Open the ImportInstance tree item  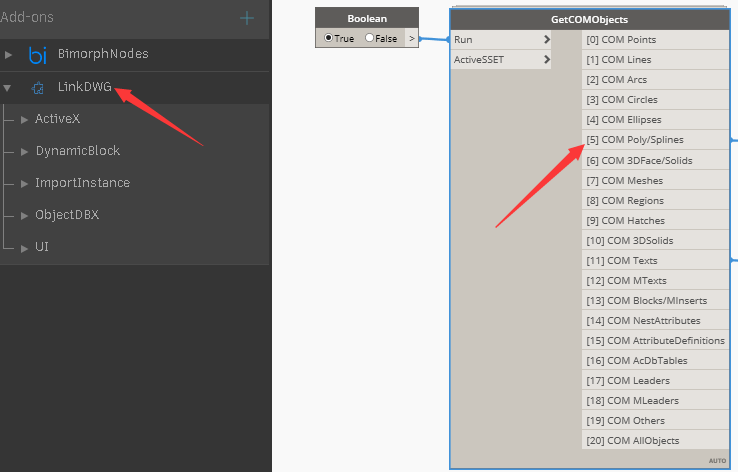(x=82, y=183)
